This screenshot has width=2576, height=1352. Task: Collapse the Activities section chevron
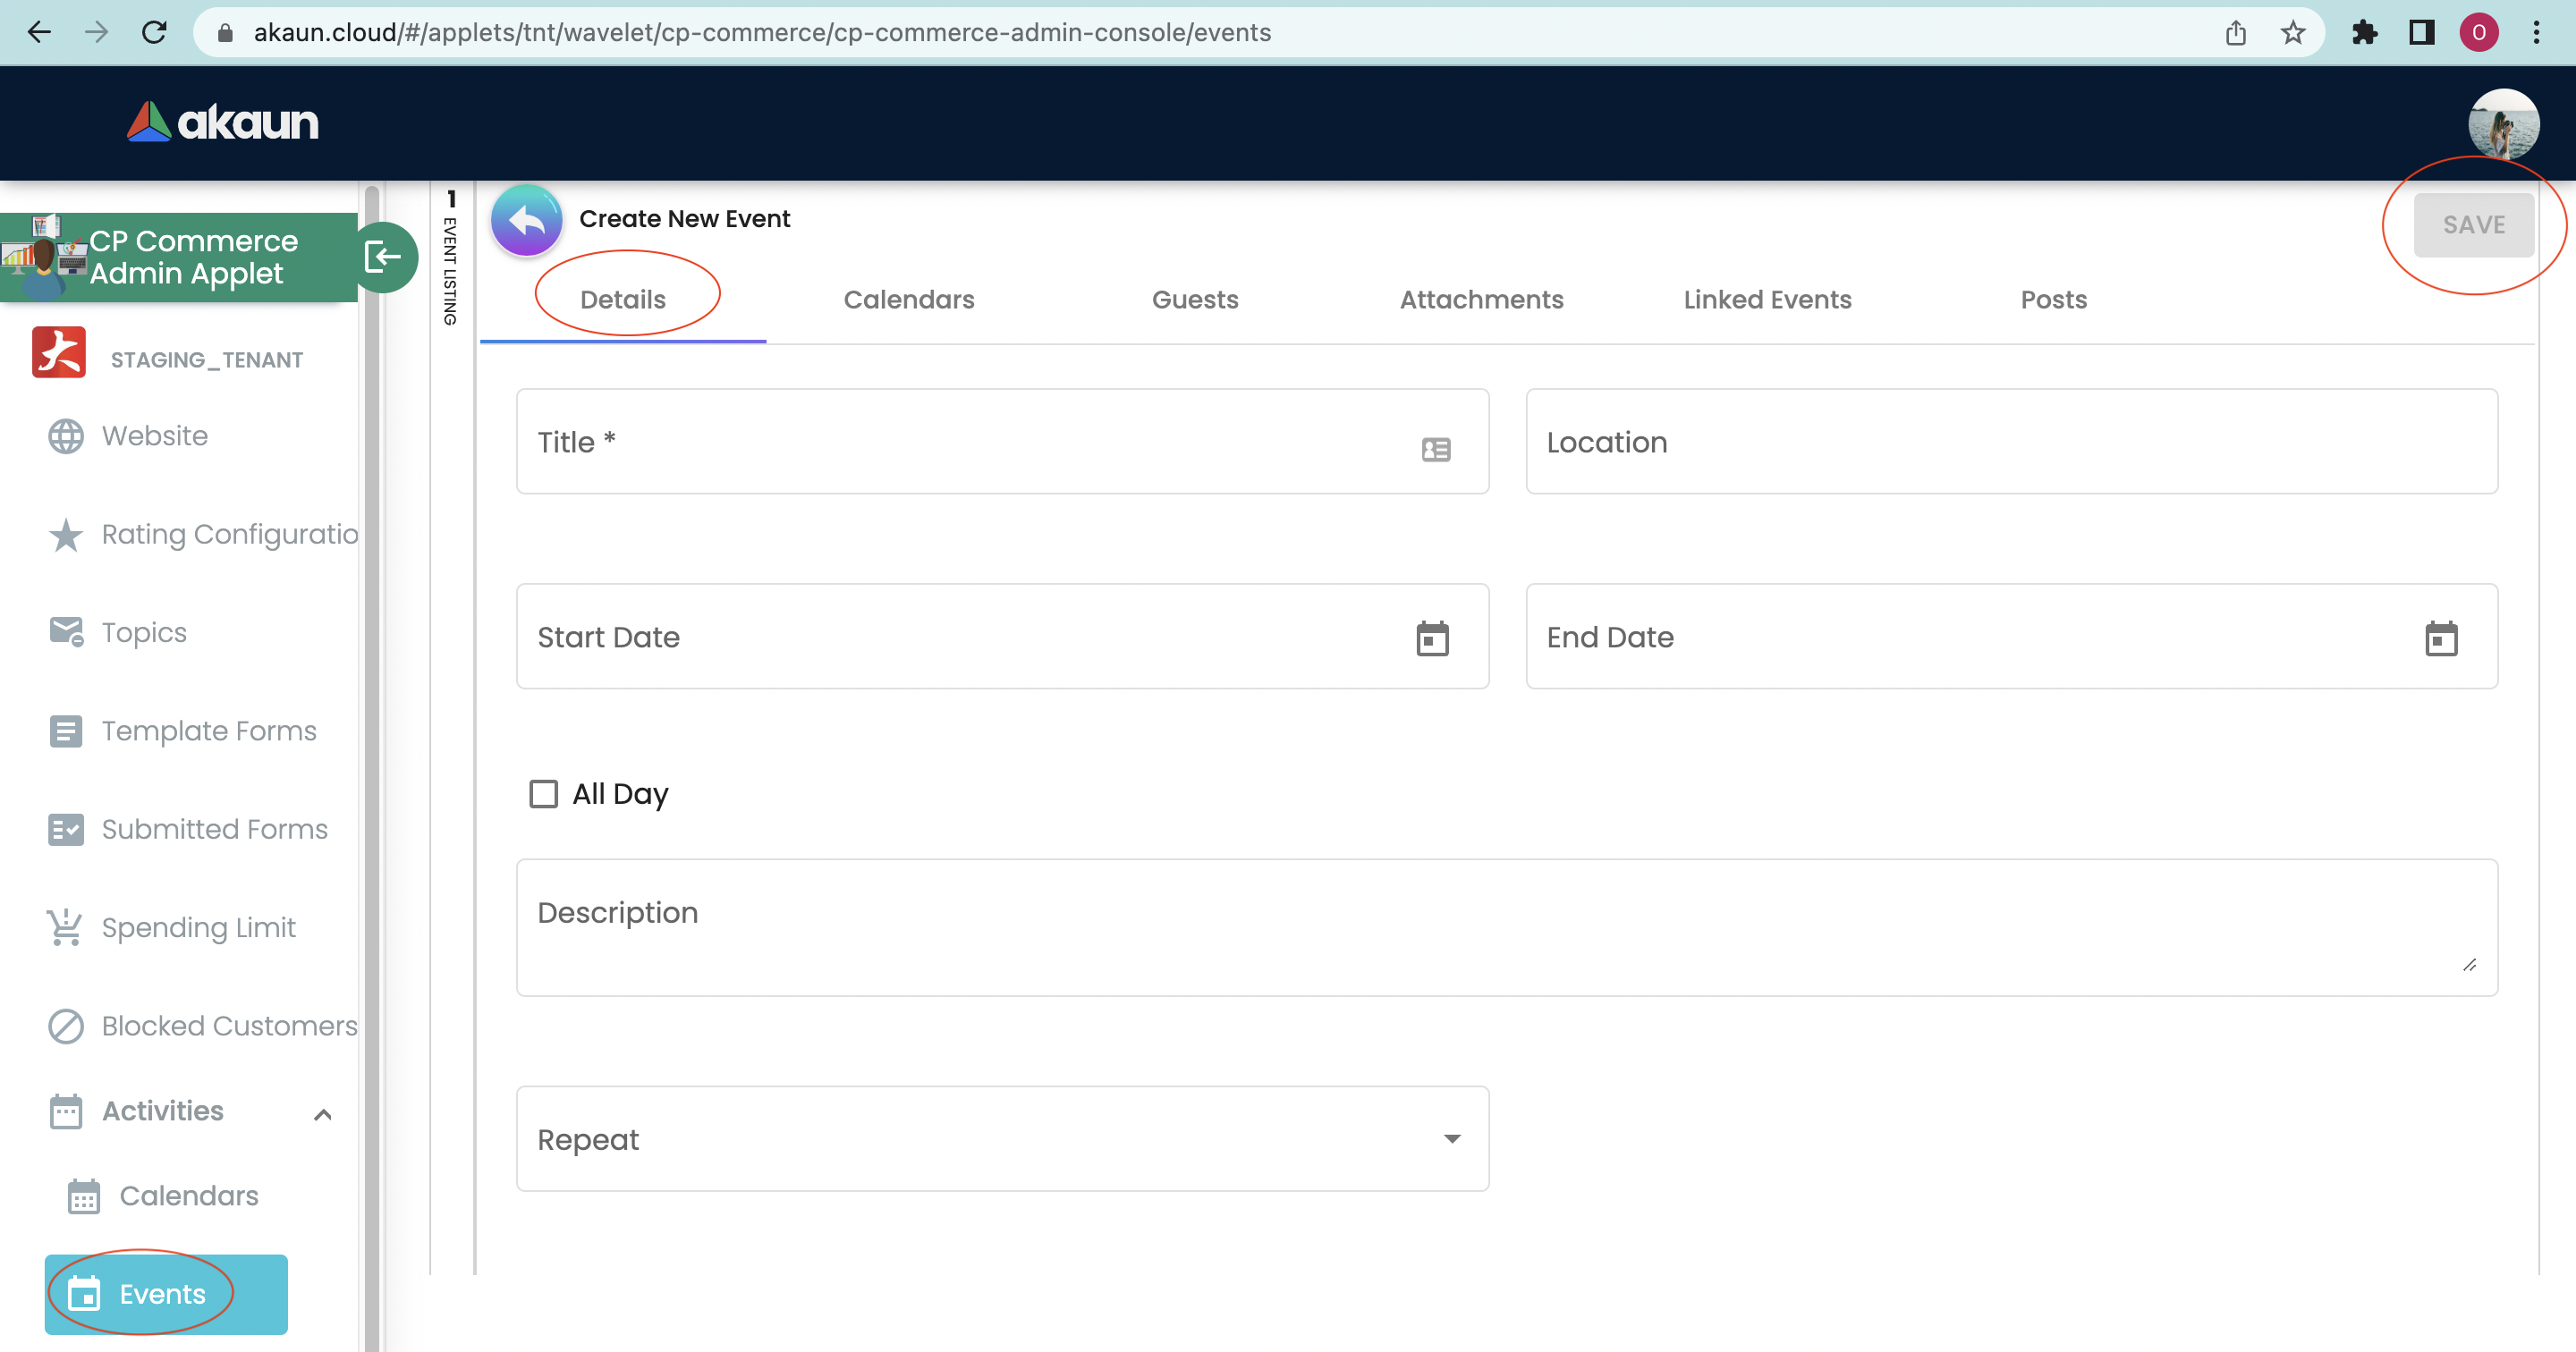pyautogui.click(x=322, y=1114)
